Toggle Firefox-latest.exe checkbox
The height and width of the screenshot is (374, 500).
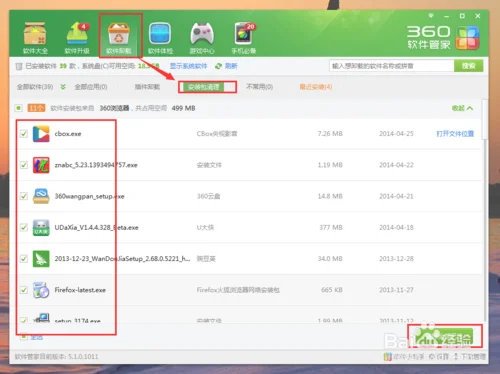click(24, 290)
